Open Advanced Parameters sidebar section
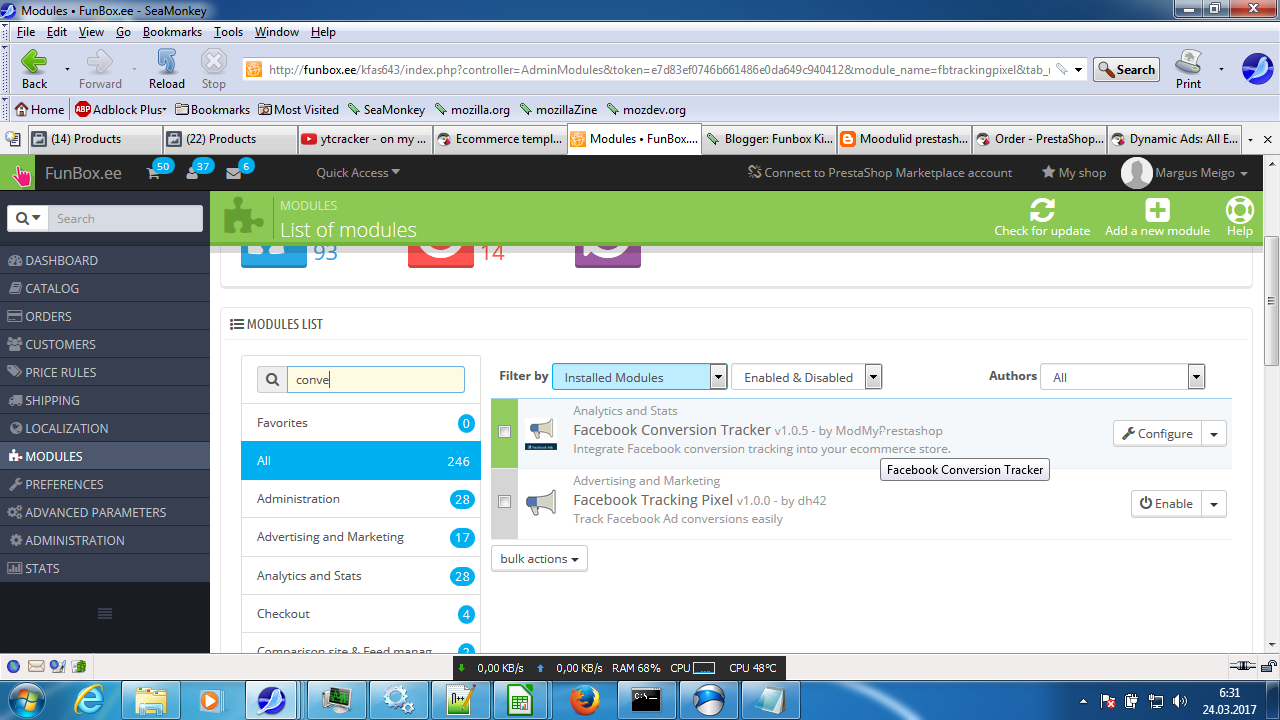 (105, 512)
